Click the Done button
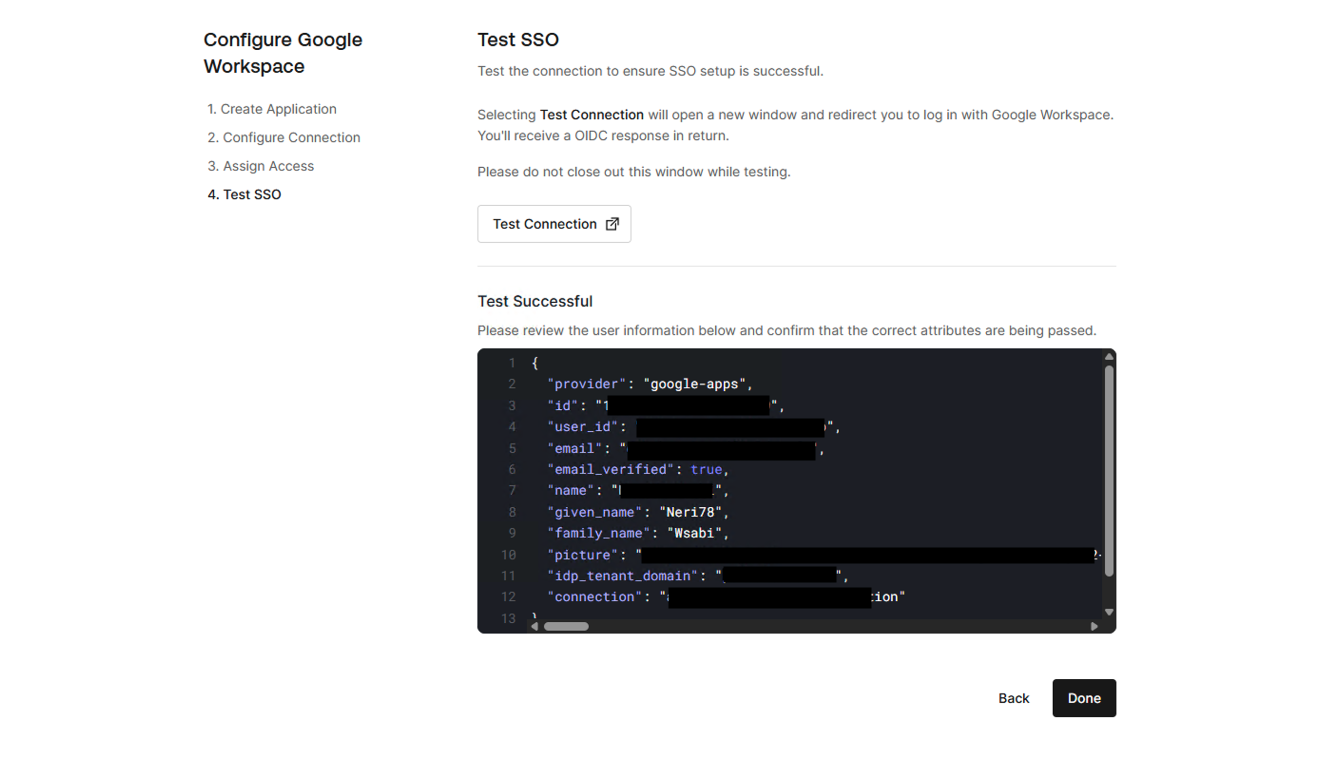 [1084, 698]
